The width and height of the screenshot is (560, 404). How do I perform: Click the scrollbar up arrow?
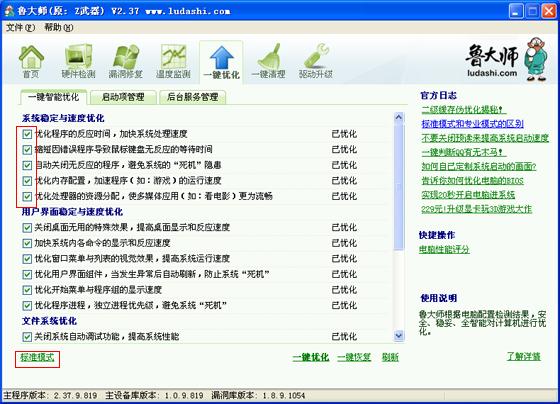399,117
